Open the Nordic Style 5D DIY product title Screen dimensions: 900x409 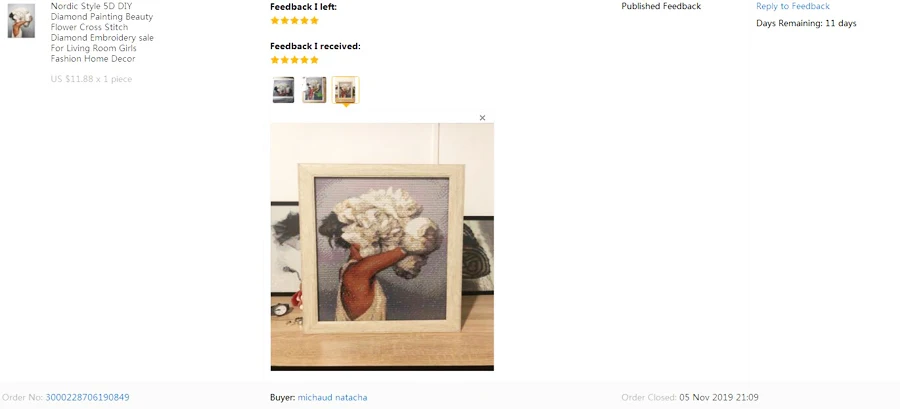pos(102,32)
